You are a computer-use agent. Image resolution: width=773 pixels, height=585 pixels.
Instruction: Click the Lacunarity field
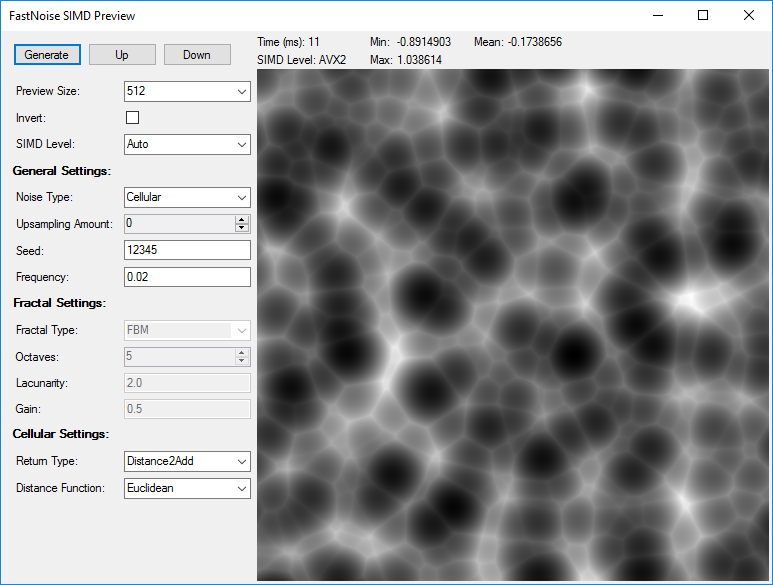click(187, 383)
